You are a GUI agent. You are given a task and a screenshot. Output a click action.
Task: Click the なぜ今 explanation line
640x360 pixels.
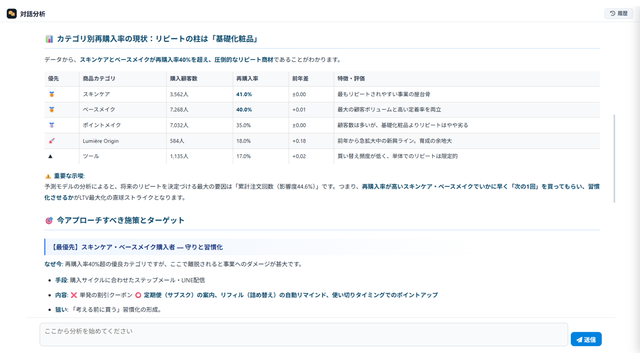click(x=173, y=264)
